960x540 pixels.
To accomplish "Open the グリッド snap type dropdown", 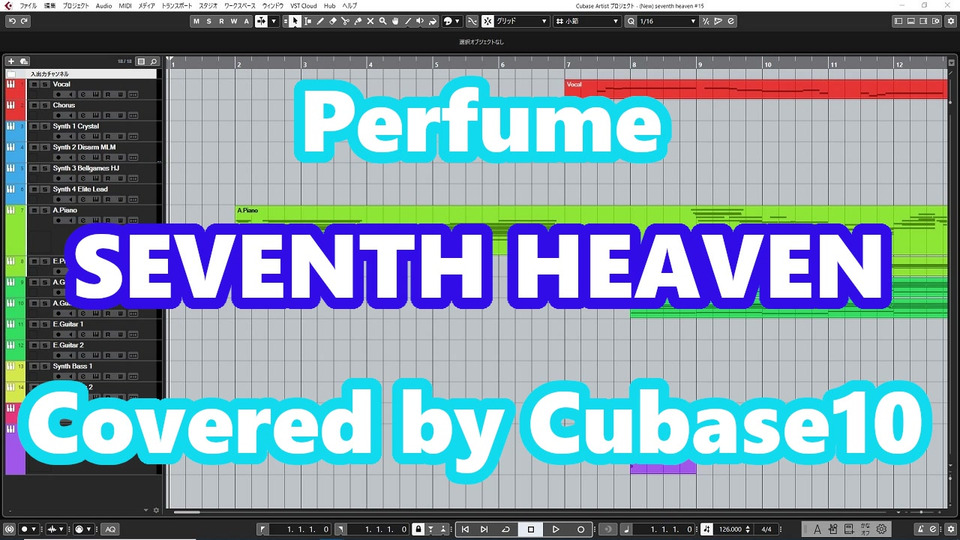I will (521, 21).
